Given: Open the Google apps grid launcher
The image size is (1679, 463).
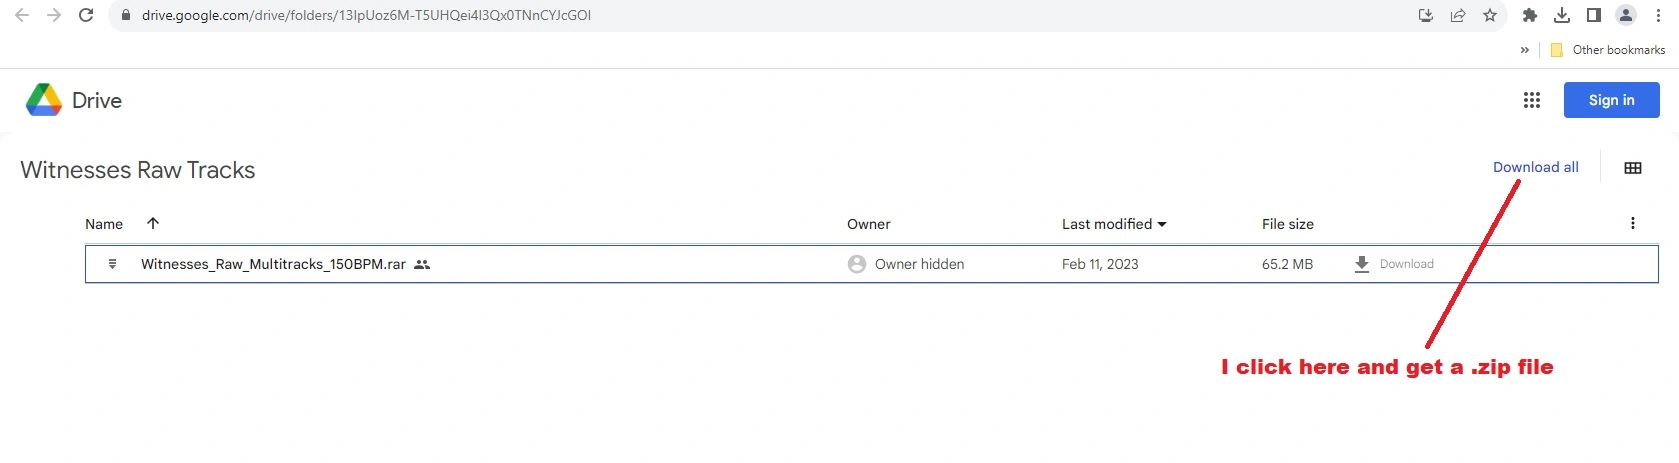Looking at the screenshot, I should tap(1531, 100).
